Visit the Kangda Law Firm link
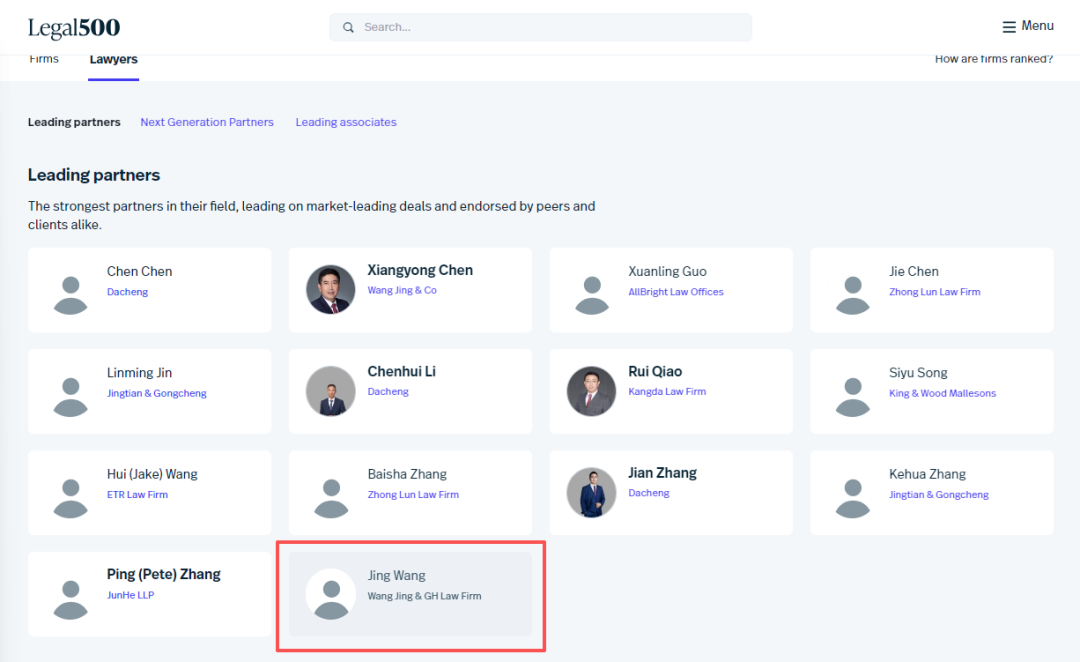The width and height of the screenshot is (1080, 662). (667, 391)
